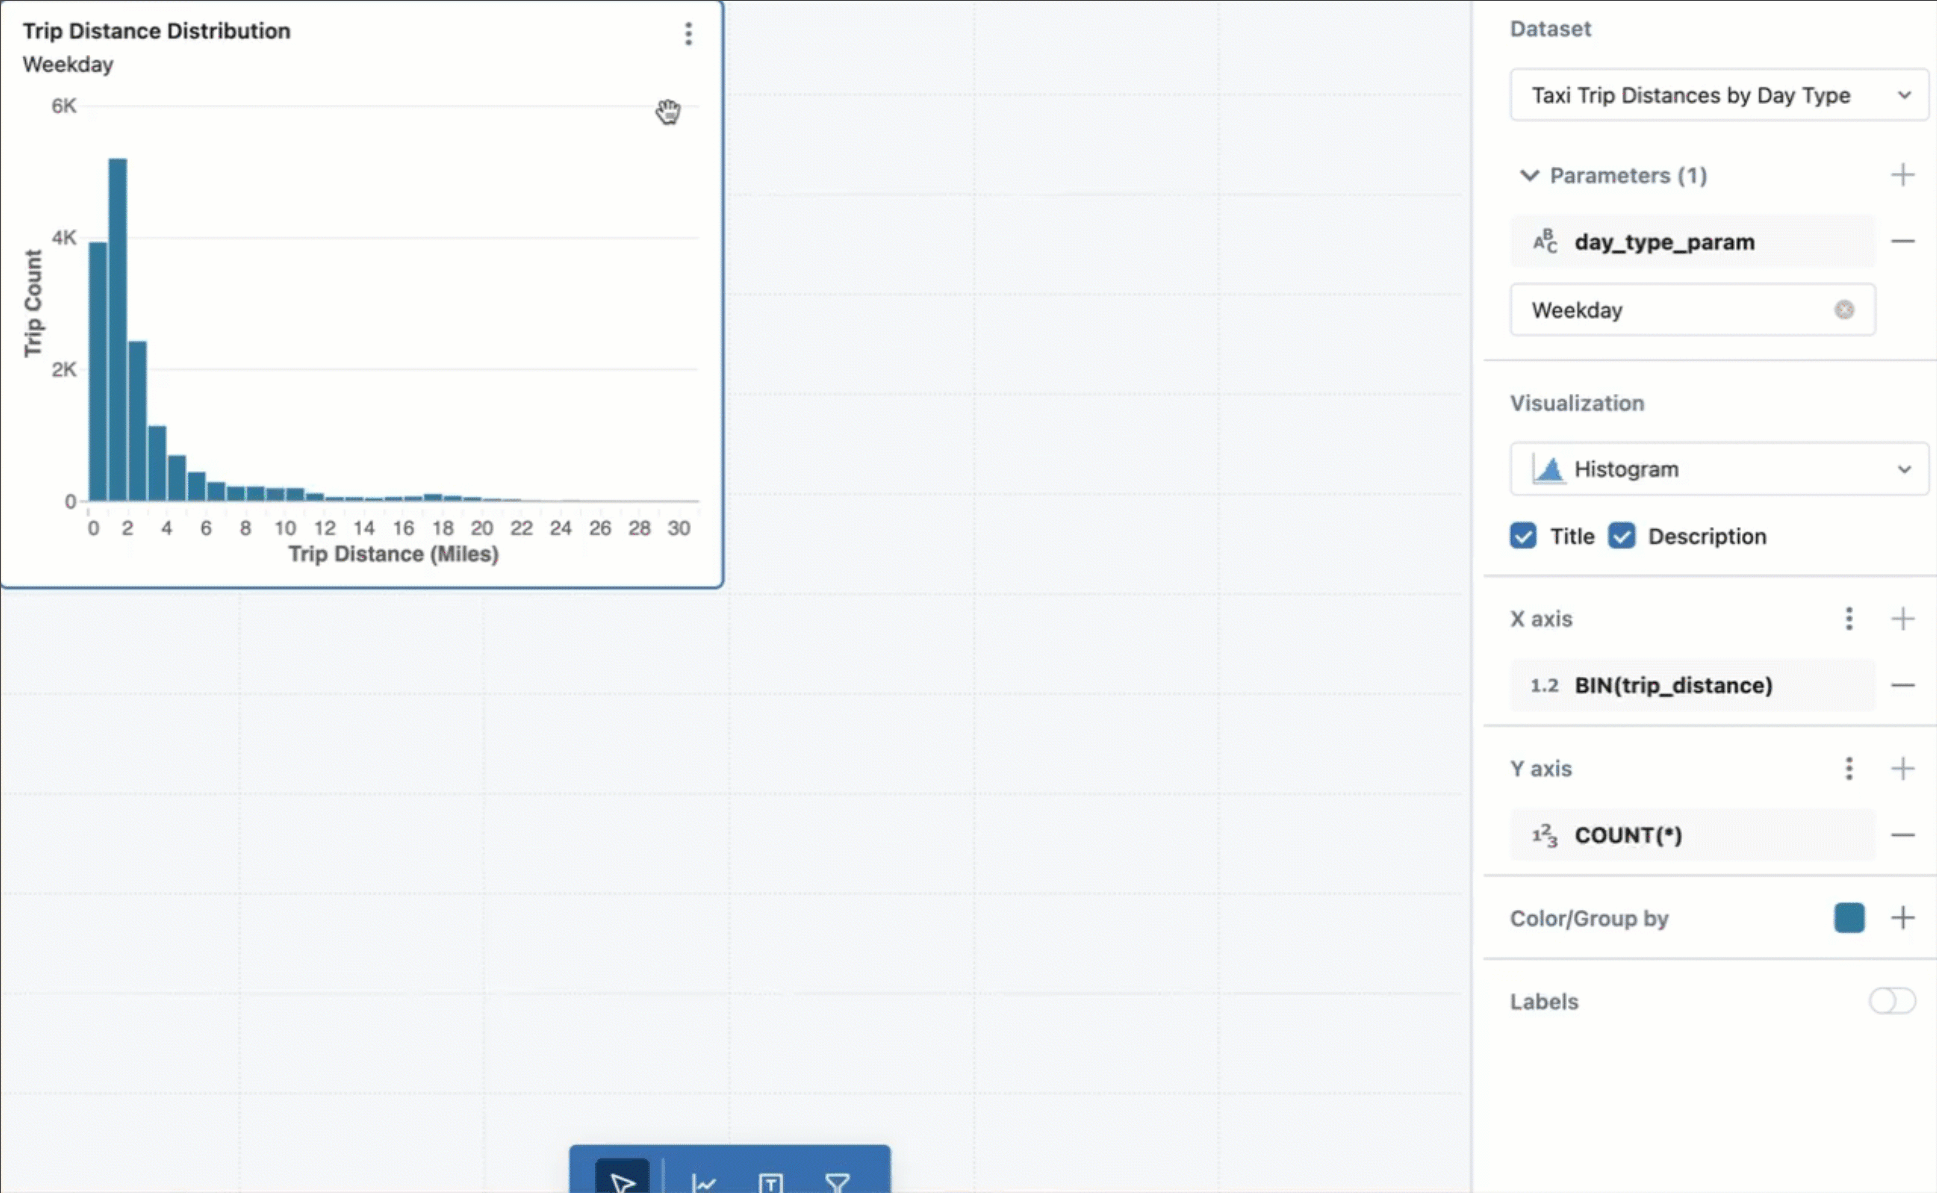Click the add Parameters button
Viewport: 1937px width, 1193px height.
1902,174
